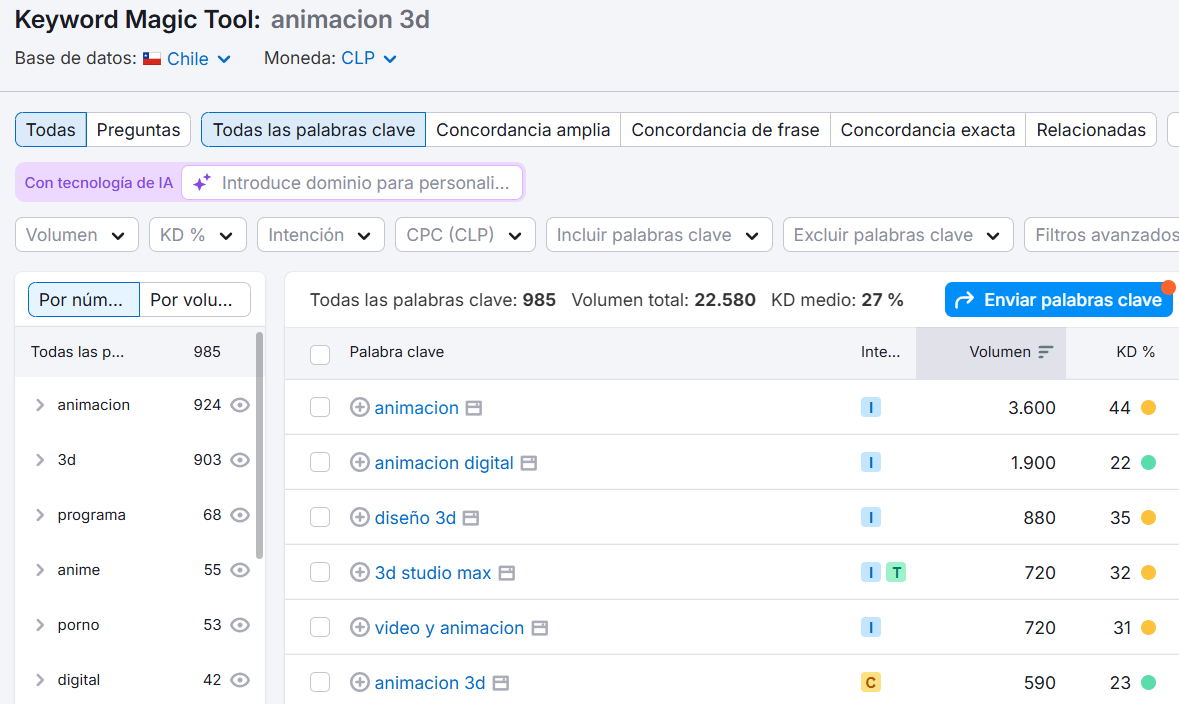Open SERP view icon next to 'animacion'
Viewport: 1179px width, 704px height.
474,408
